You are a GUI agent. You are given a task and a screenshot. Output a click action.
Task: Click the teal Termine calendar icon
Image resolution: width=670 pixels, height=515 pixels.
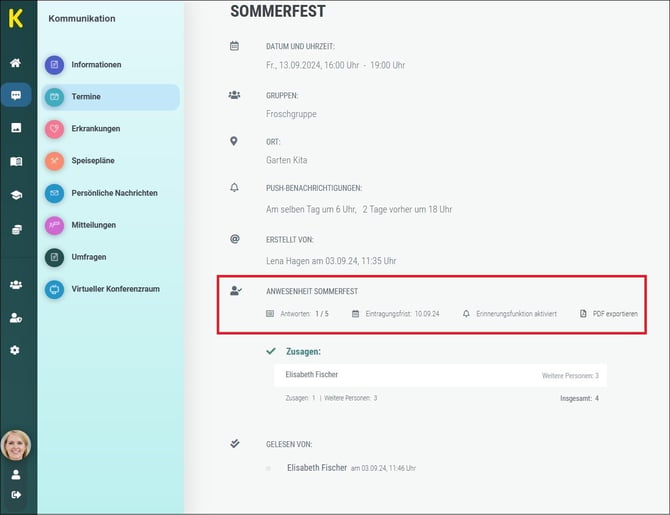pos(54,97)
